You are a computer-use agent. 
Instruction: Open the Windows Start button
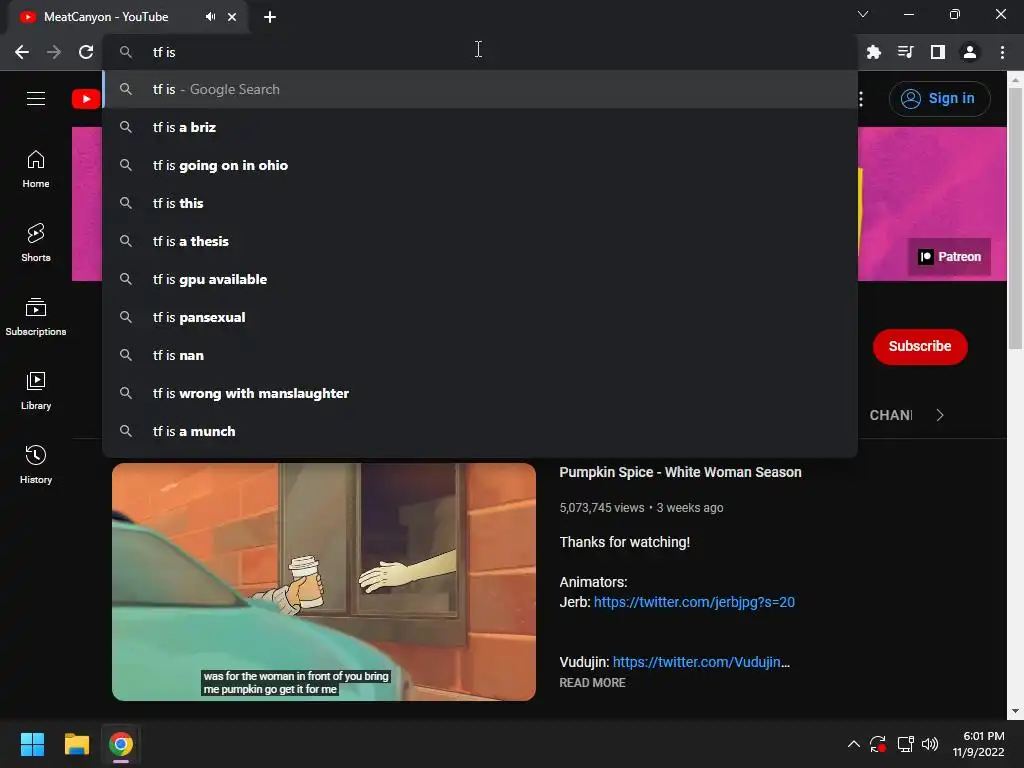point(32,744)
